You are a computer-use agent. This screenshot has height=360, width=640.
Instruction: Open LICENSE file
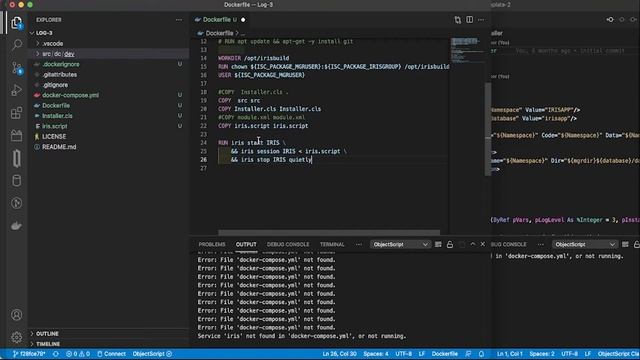[54, 136]
